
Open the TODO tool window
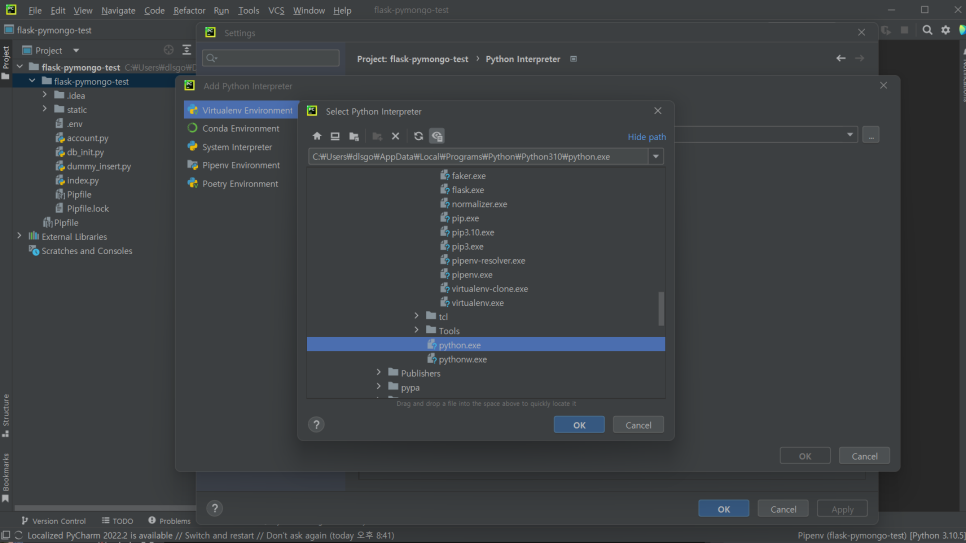pos(118,521)
